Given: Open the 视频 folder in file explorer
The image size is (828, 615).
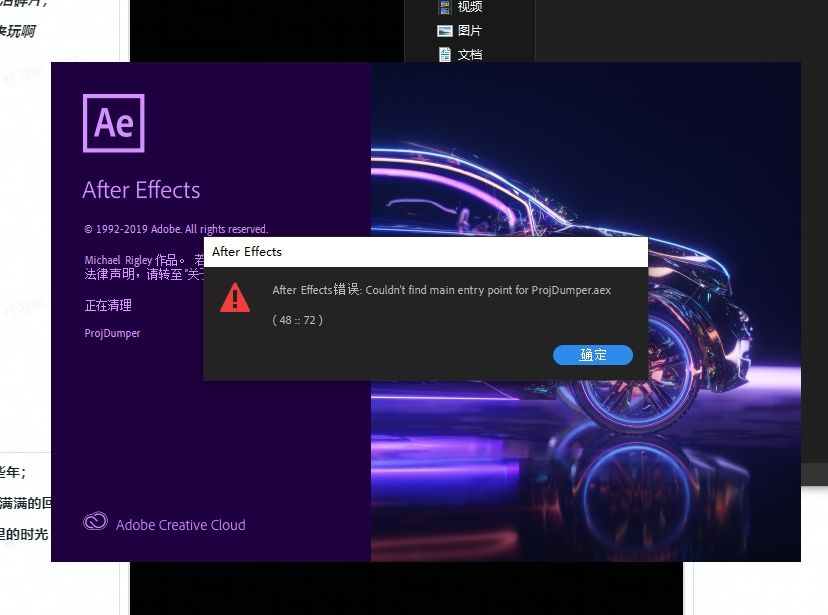Looking at the screenshot, I should click(460, 6).
